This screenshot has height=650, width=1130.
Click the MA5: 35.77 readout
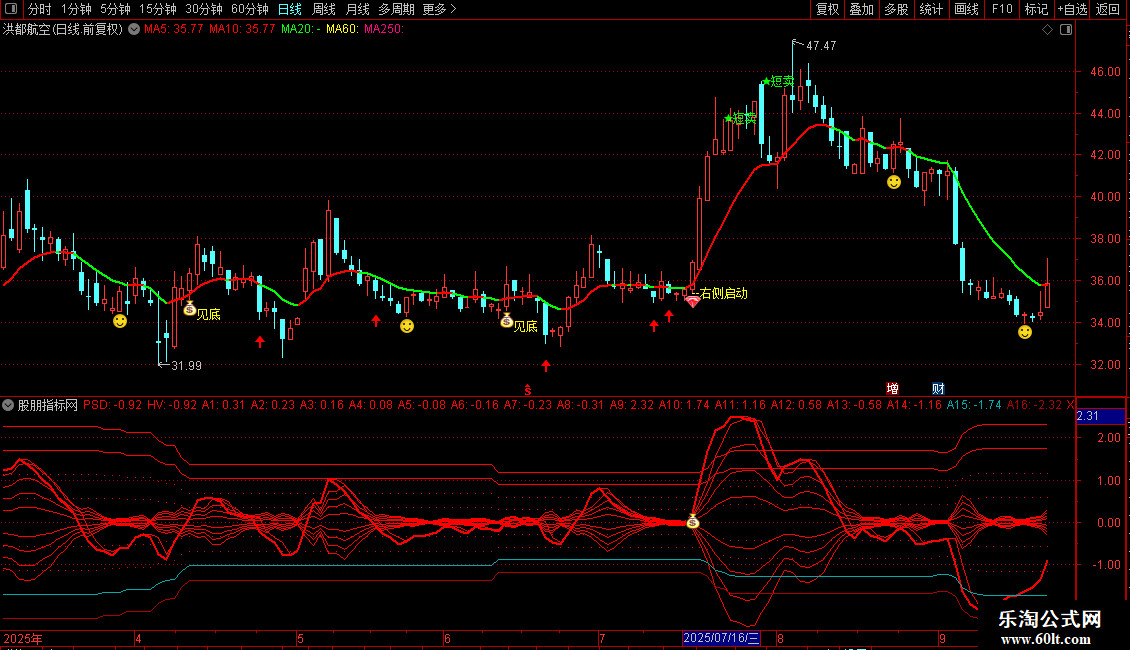pos(174,30)
